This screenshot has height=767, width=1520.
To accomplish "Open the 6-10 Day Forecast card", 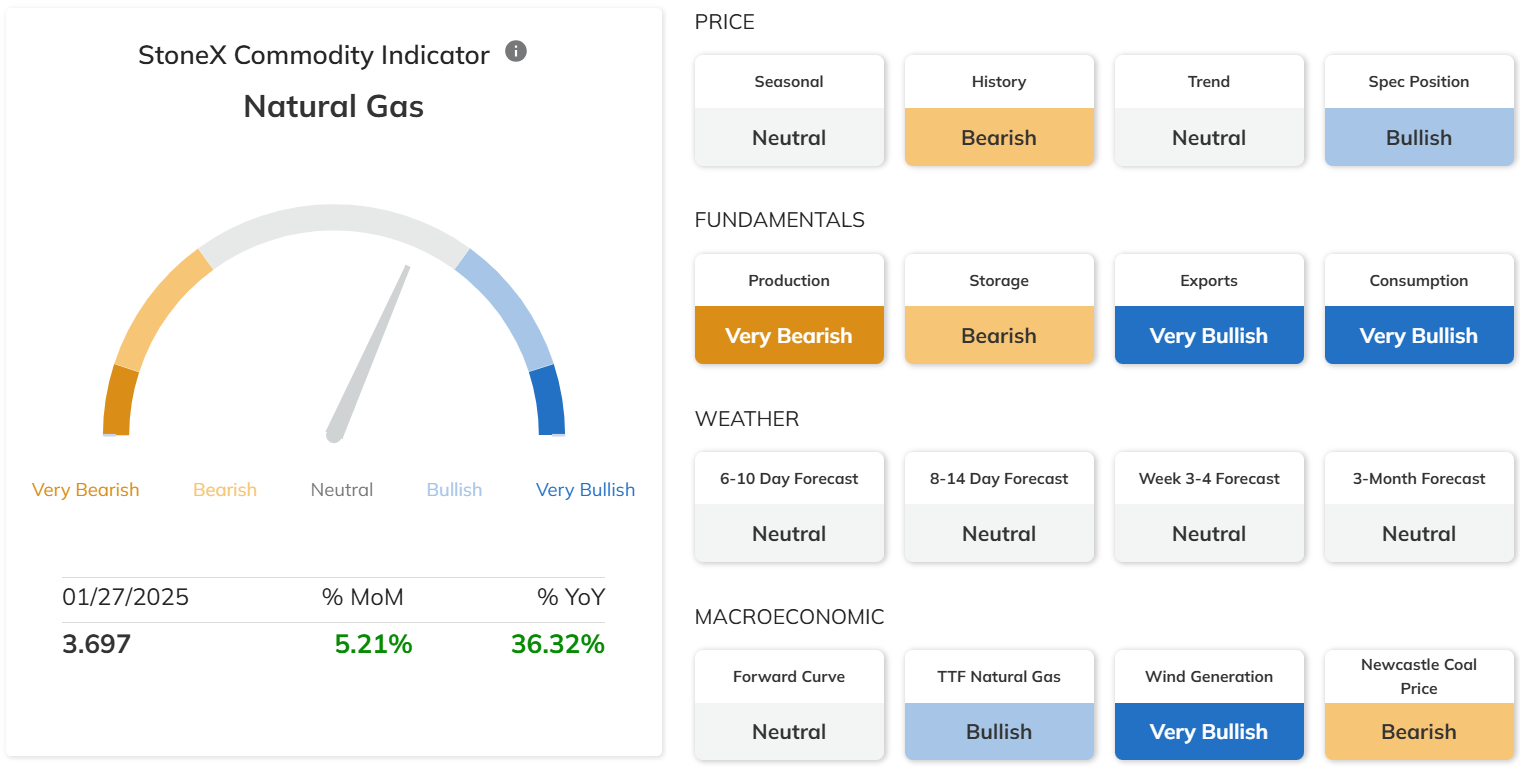I will 789,507.
